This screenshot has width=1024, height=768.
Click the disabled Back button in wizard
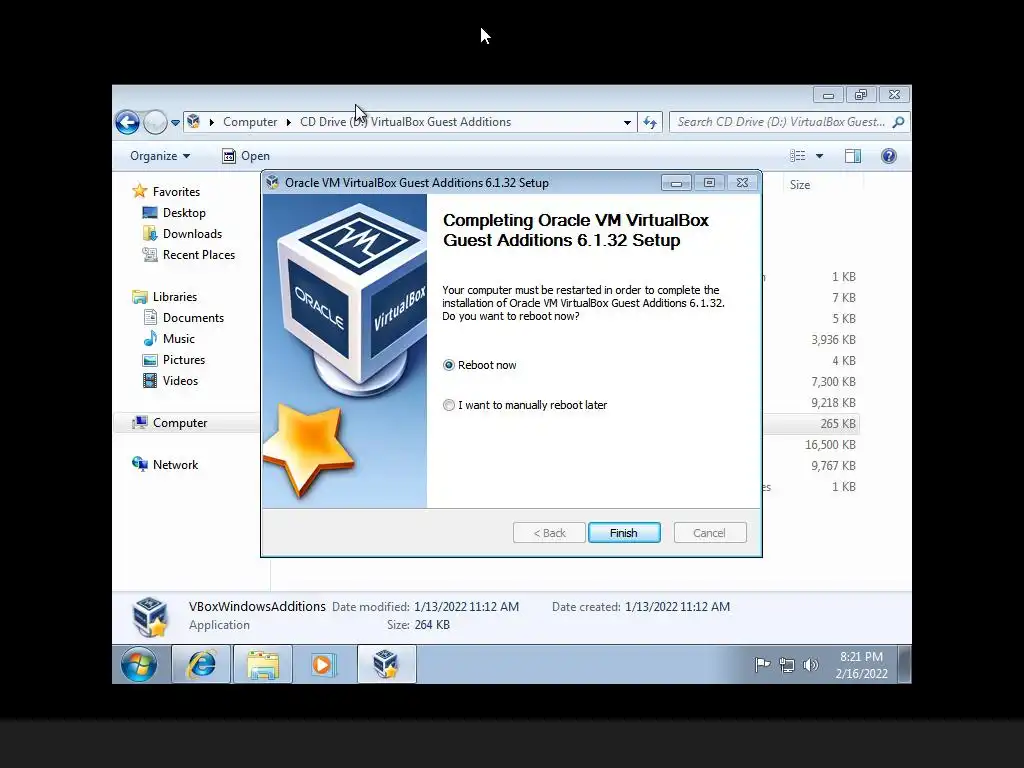(x=549, y=533)
